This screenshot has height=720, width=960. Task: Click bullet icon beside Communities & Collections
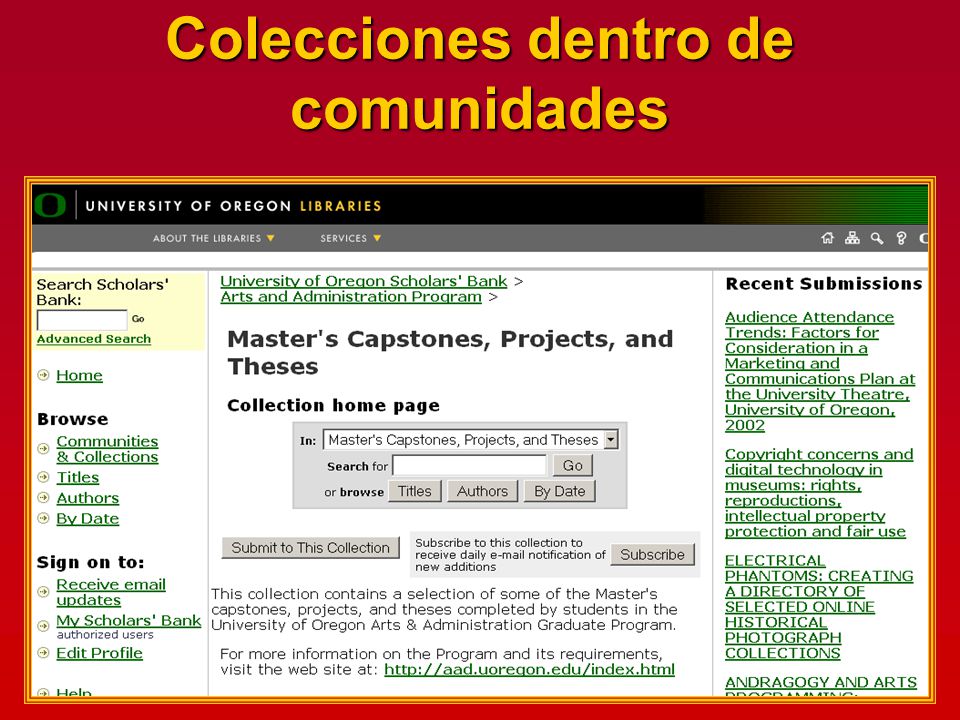43,448
